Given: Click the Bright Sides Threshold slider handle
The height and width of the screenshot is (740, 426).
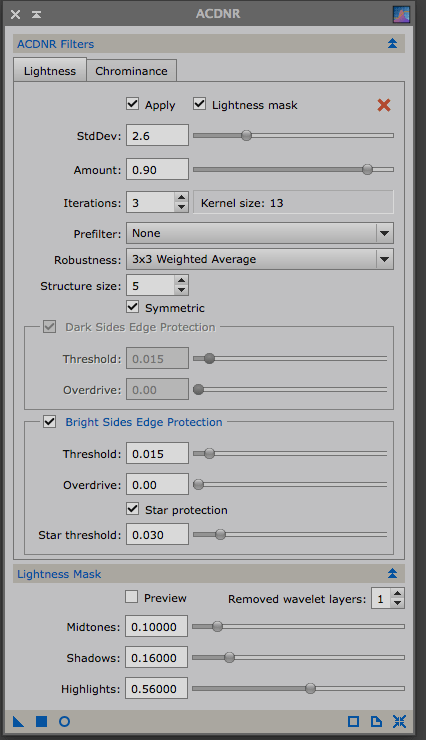Looking at the screenshot, I should pos(209,454).
